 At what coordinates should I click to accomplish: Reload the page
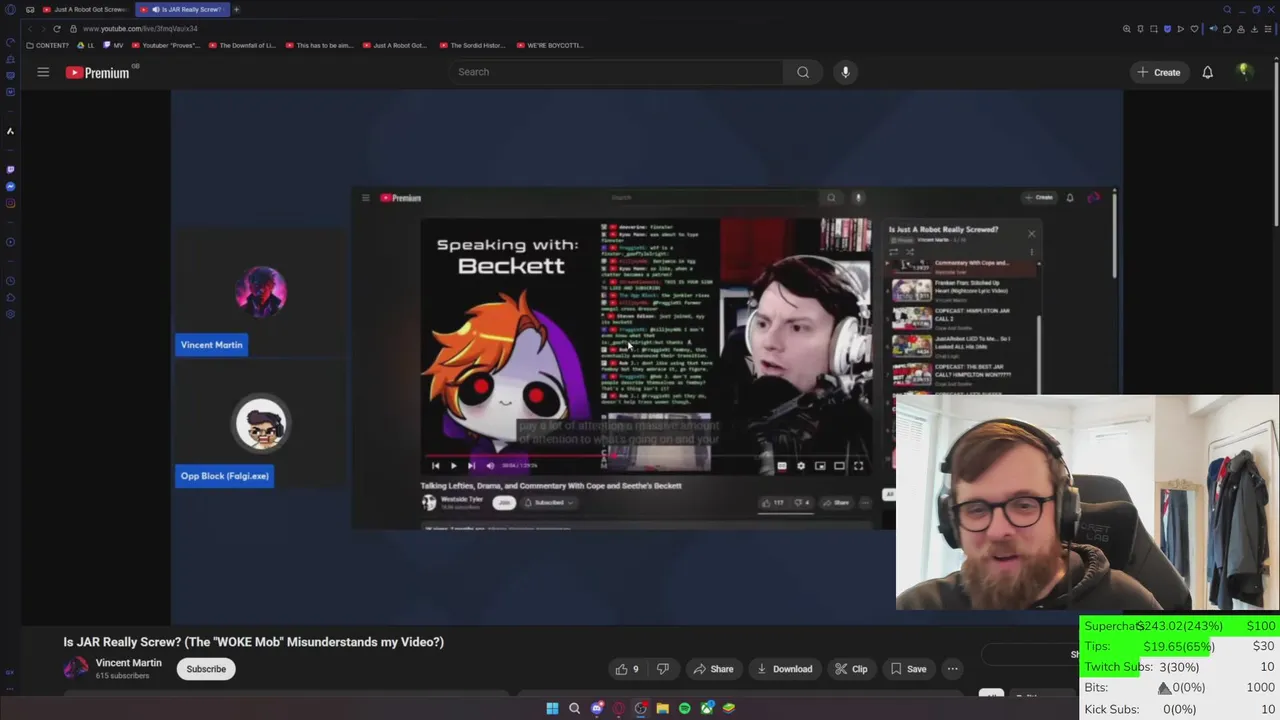[57, 29]
